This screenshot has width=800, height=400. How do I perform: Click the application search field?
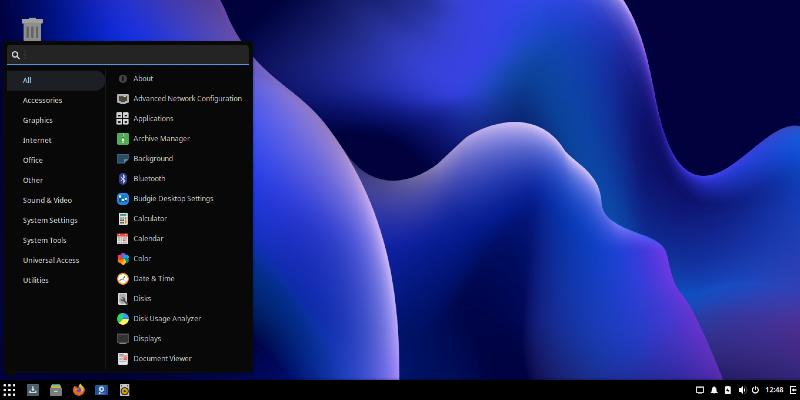pyautogui.click(x=130, y=55)
